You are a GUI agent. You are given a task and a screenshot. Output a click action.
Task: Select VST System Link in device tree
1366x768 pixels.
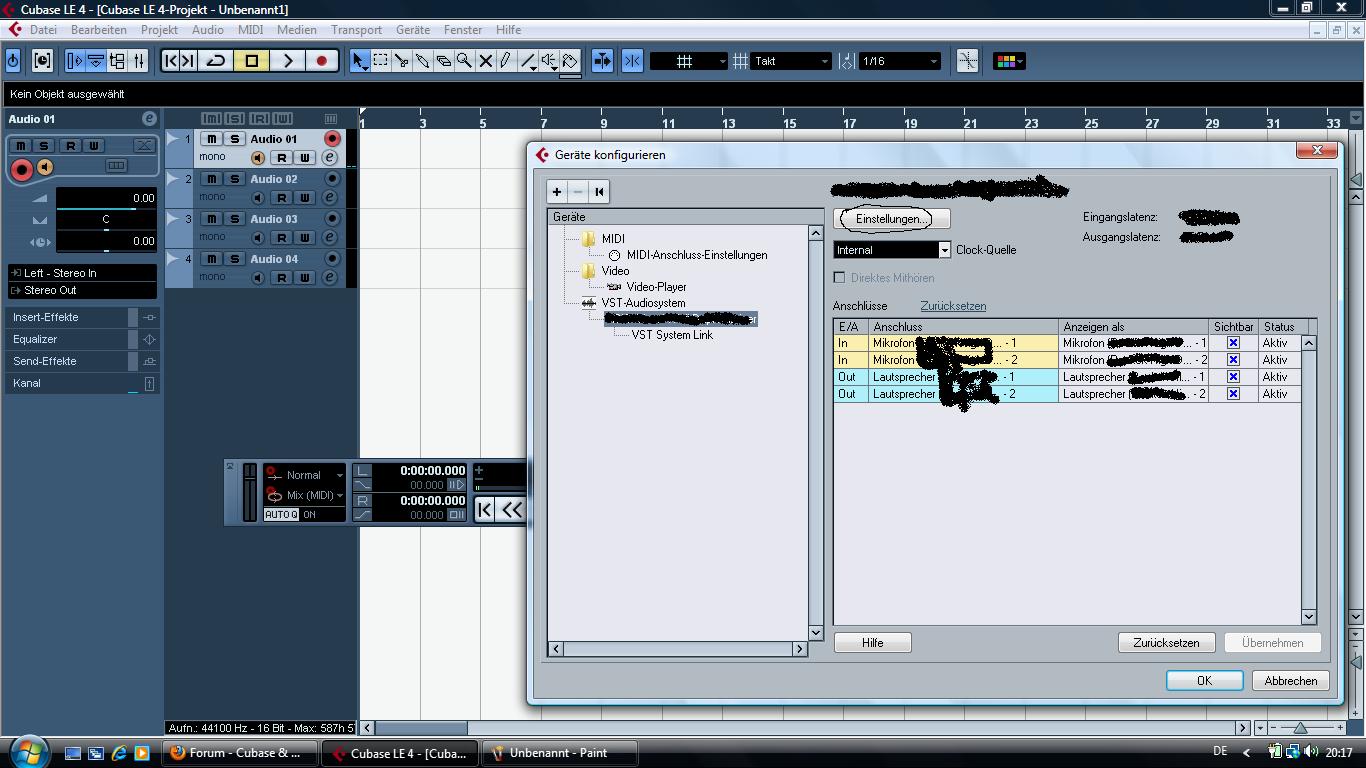pyautogui.click(x=672, y=335)
